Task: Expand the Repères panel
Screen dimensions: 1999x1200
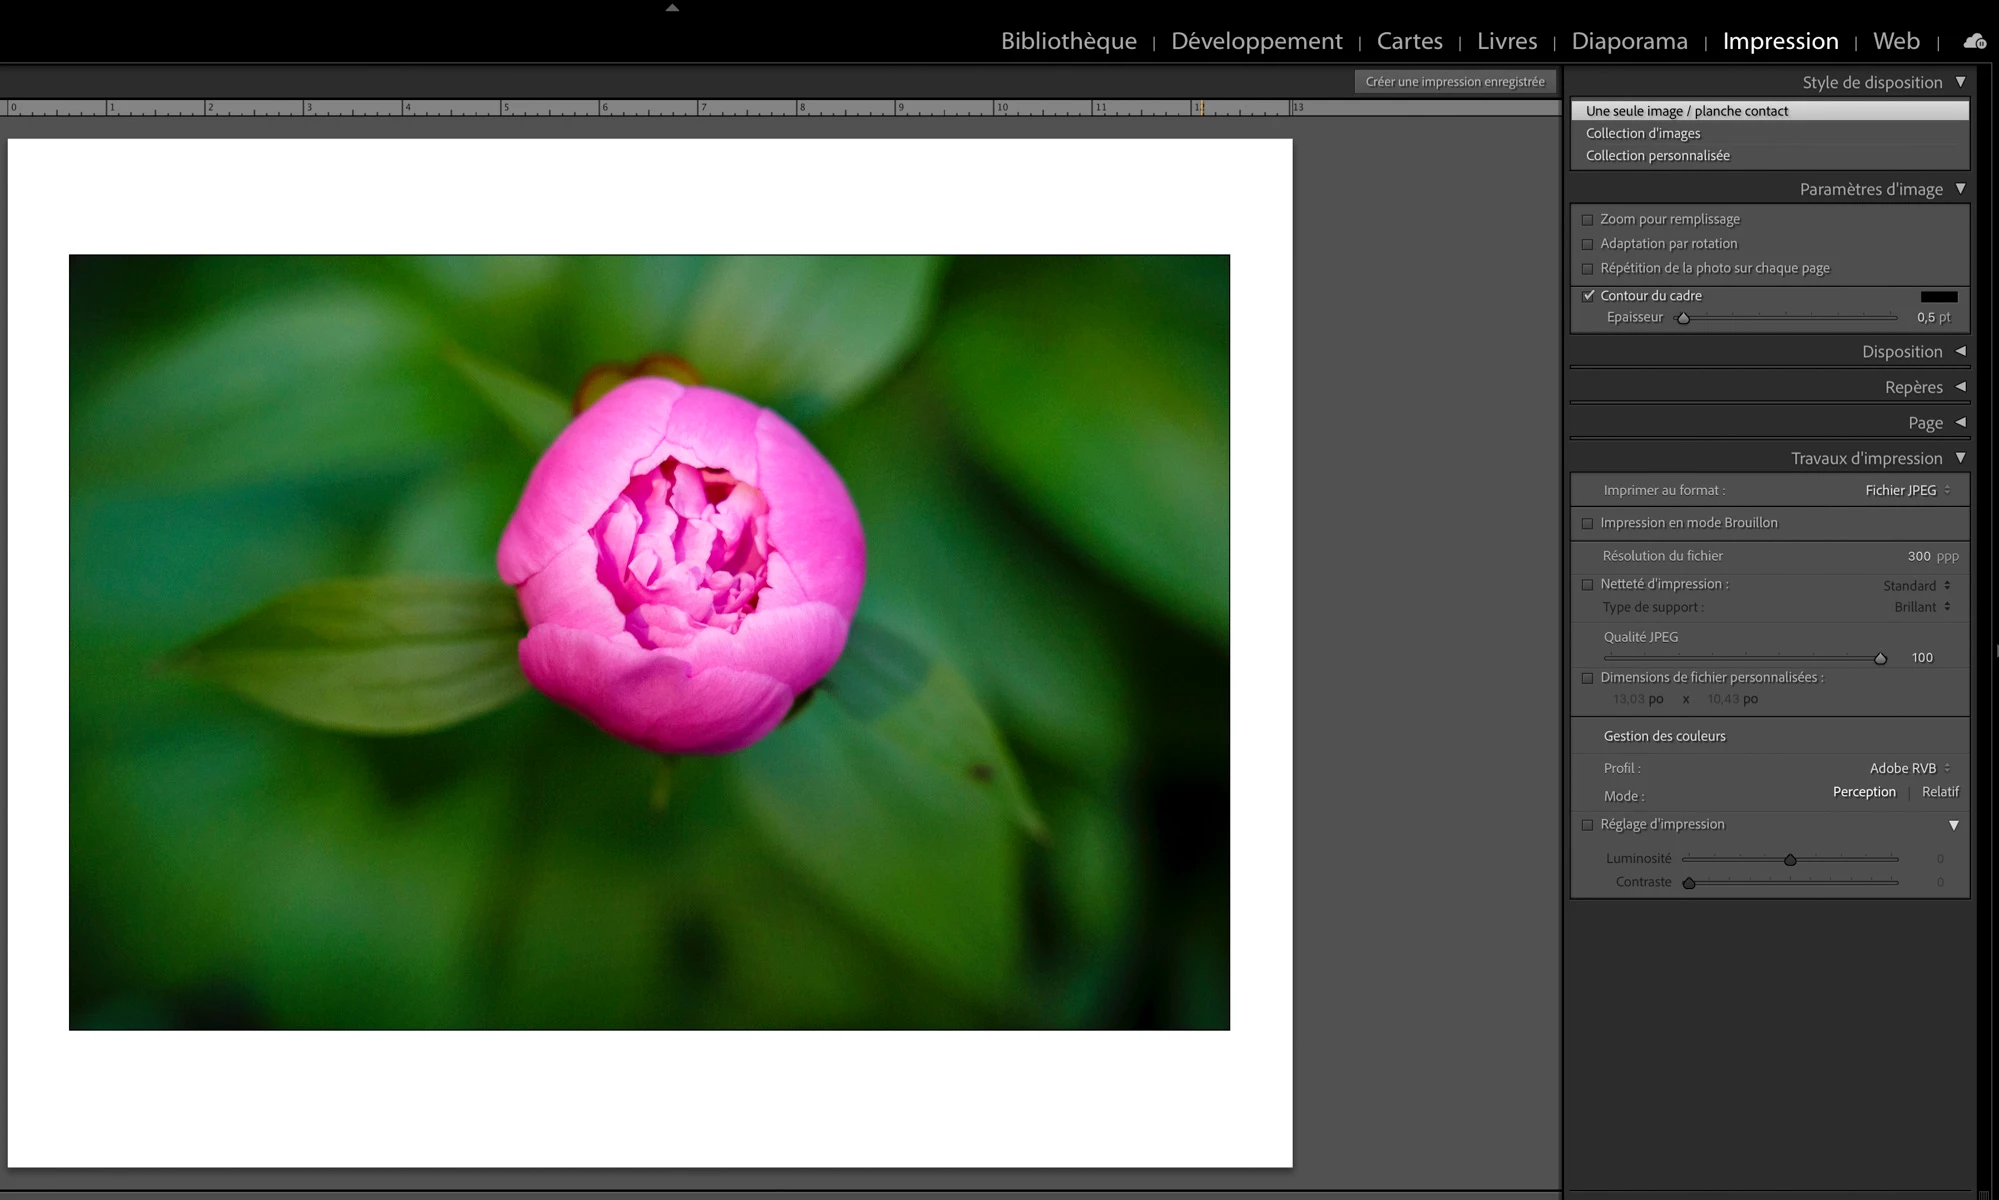Action: (1960, 387)
